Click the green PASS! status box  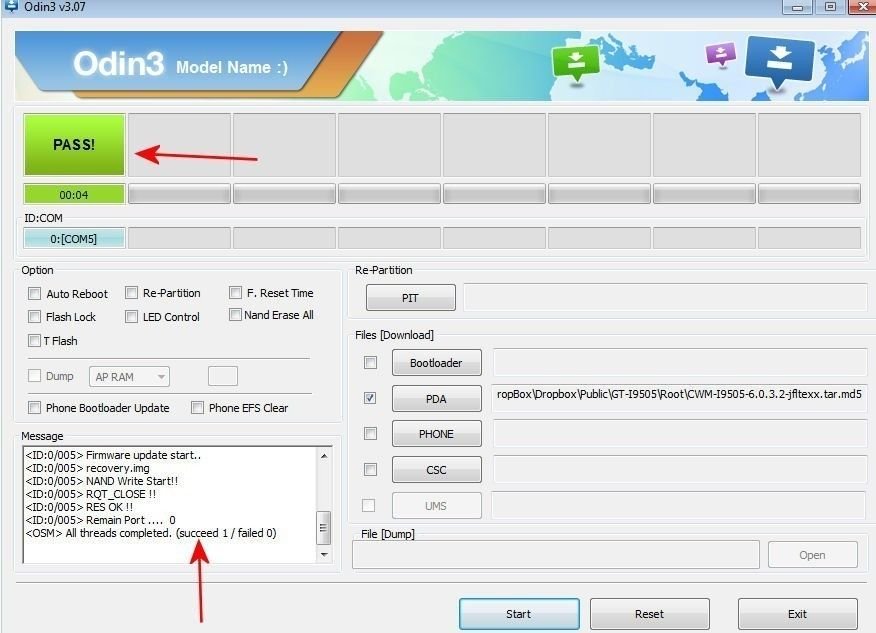(x=74, y=145)
